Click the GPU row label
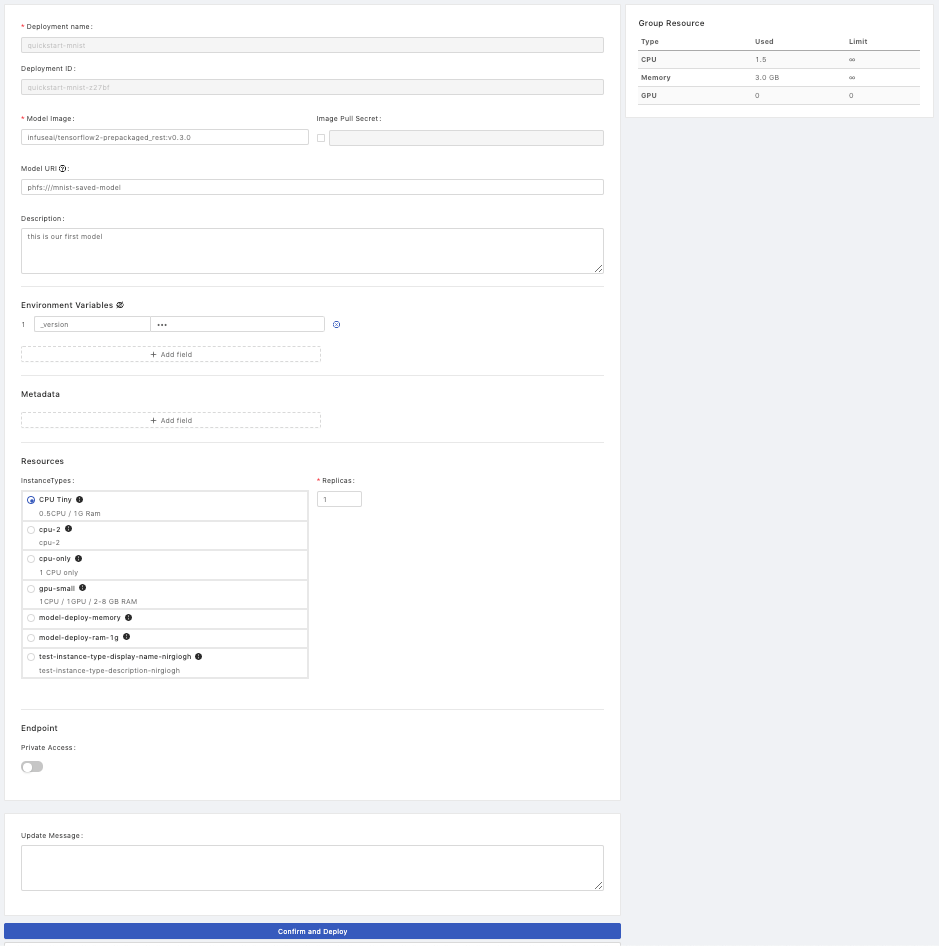Viewport: 939px width, 946px height. (649, 96)
